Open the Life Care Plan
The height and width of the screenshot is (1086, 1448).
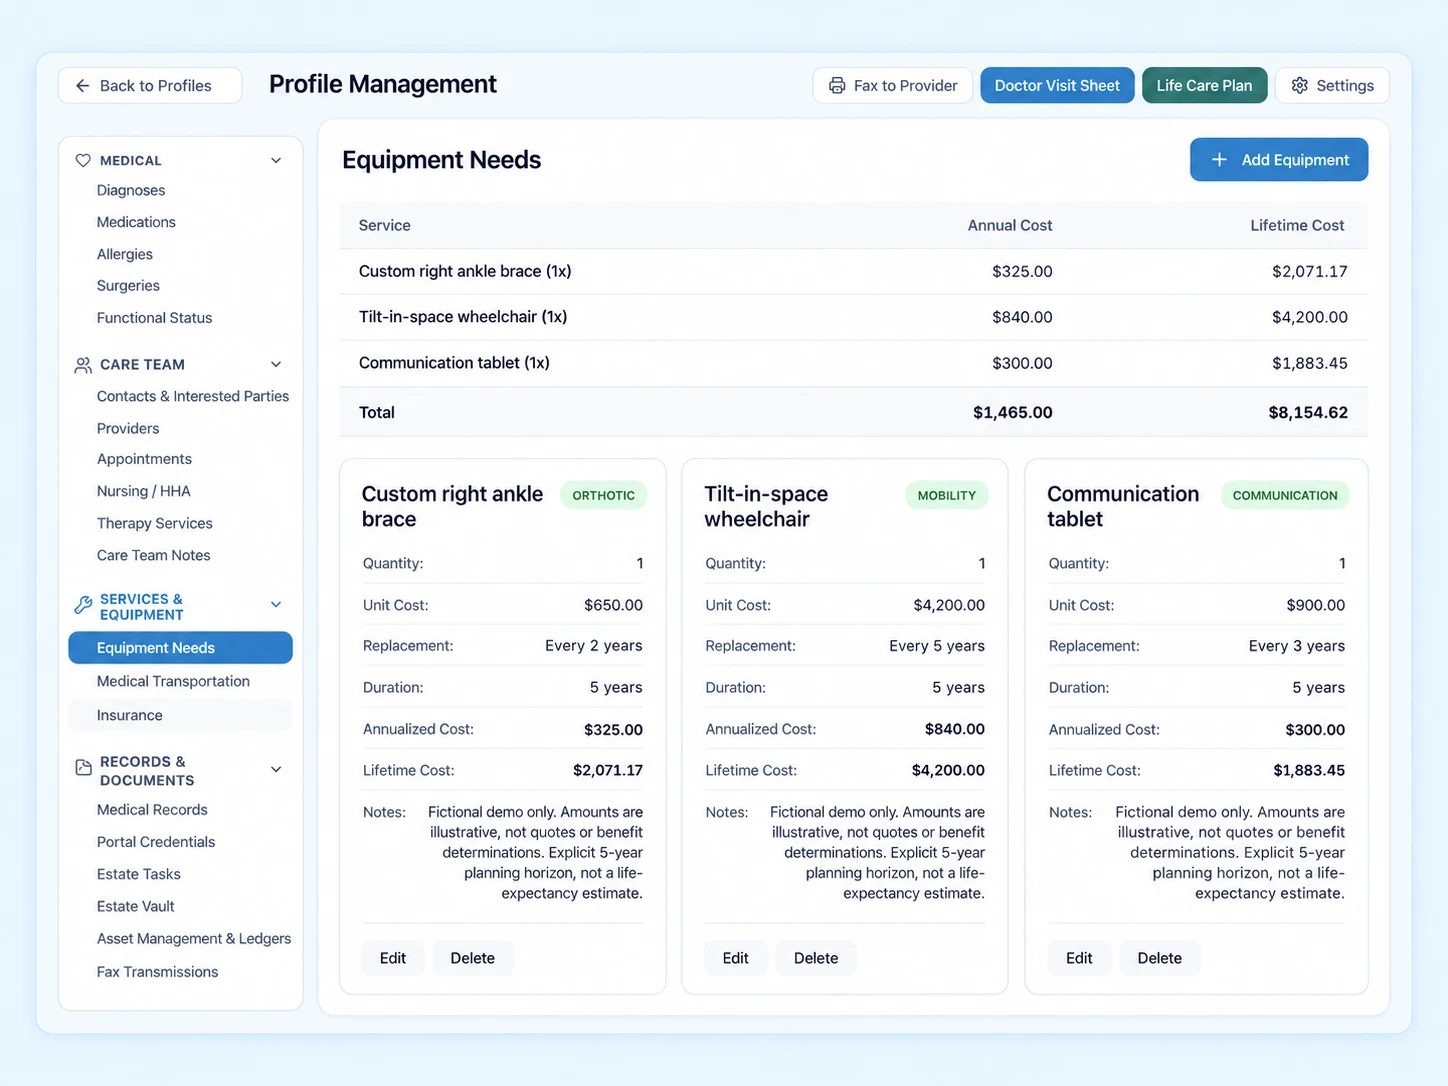(1204, 86)
